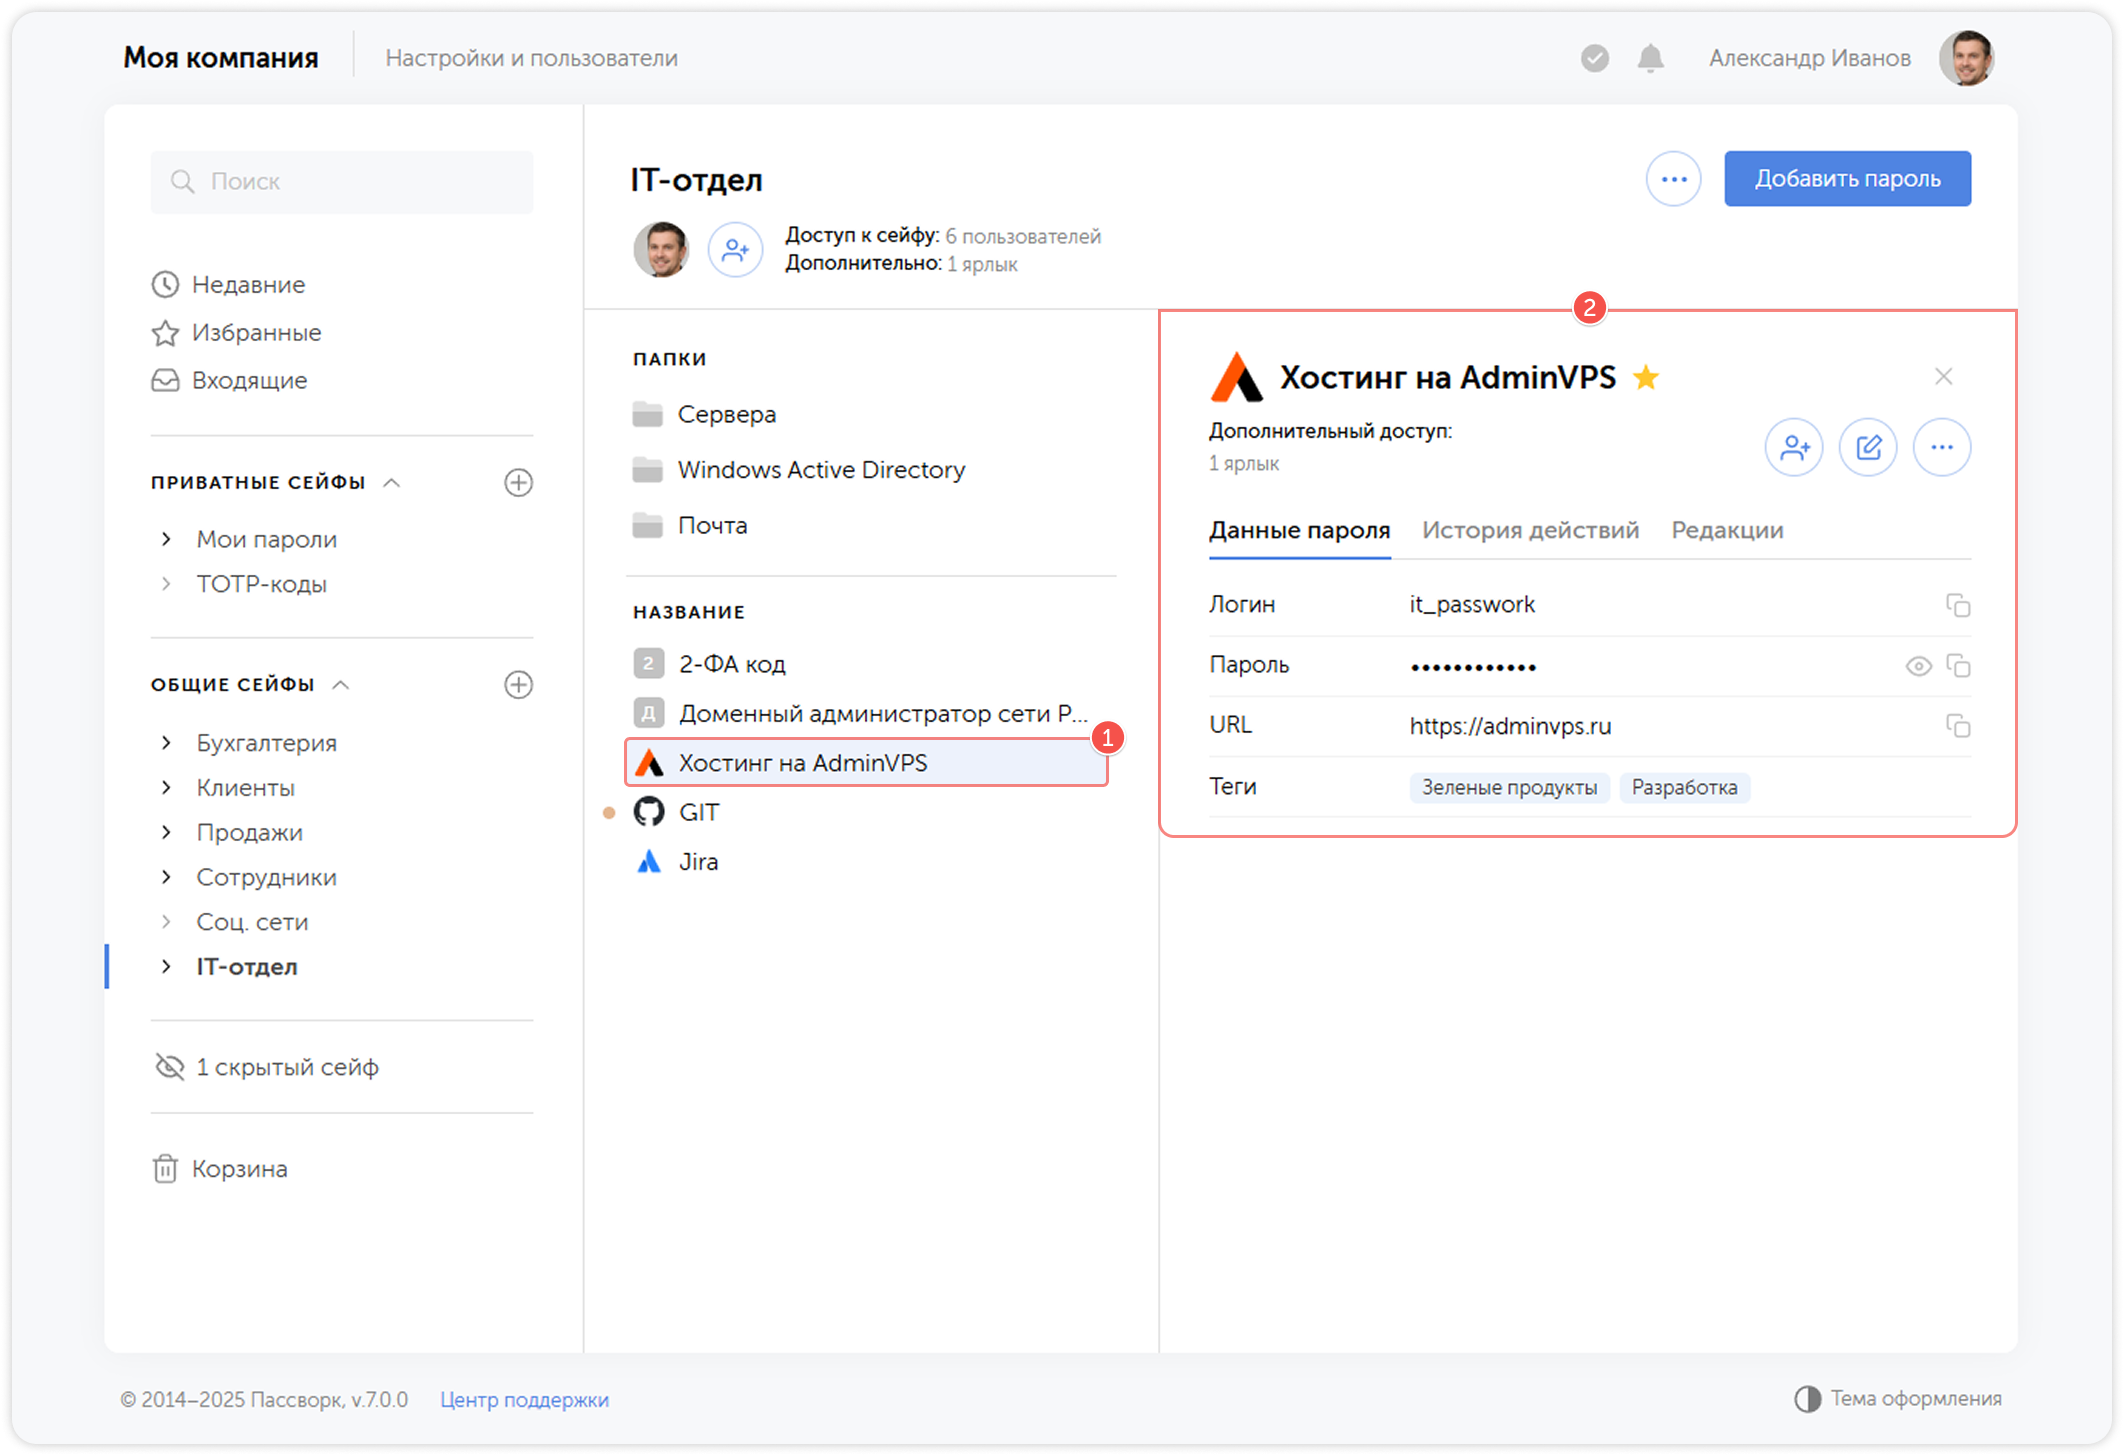Expand the TOTP-коды vault
The image size is (2124, 1456).
coord(167,584)
